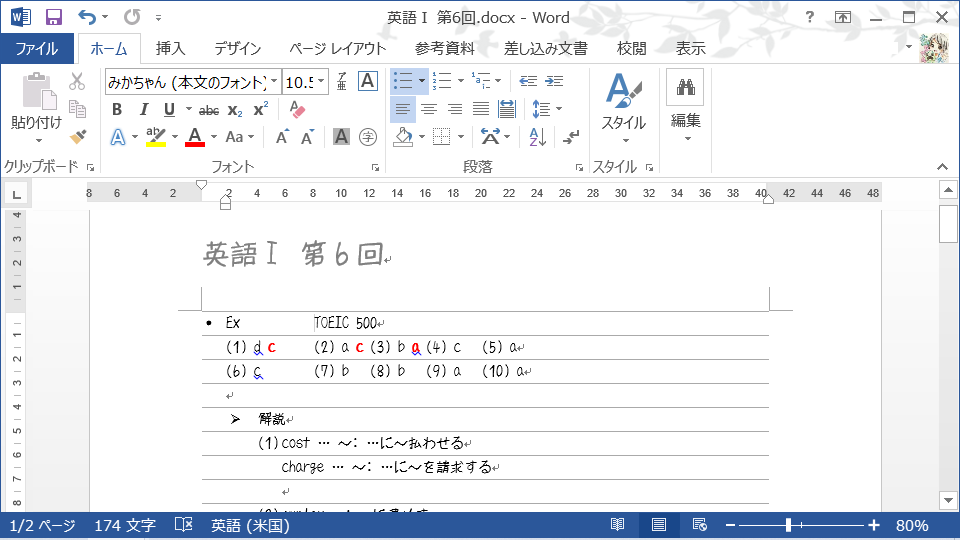
Task: Click the ファイル (File) button
Action: (x=37, y=48)
